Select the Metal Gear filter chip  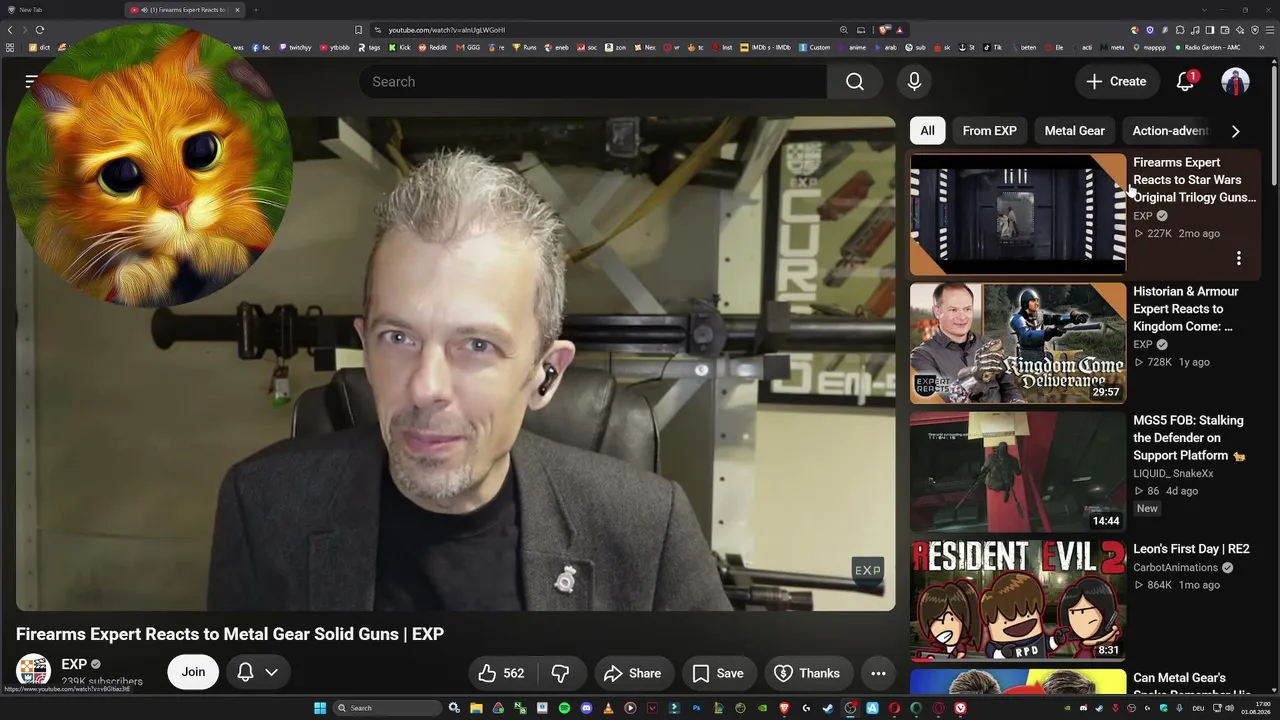point(1075,131)
